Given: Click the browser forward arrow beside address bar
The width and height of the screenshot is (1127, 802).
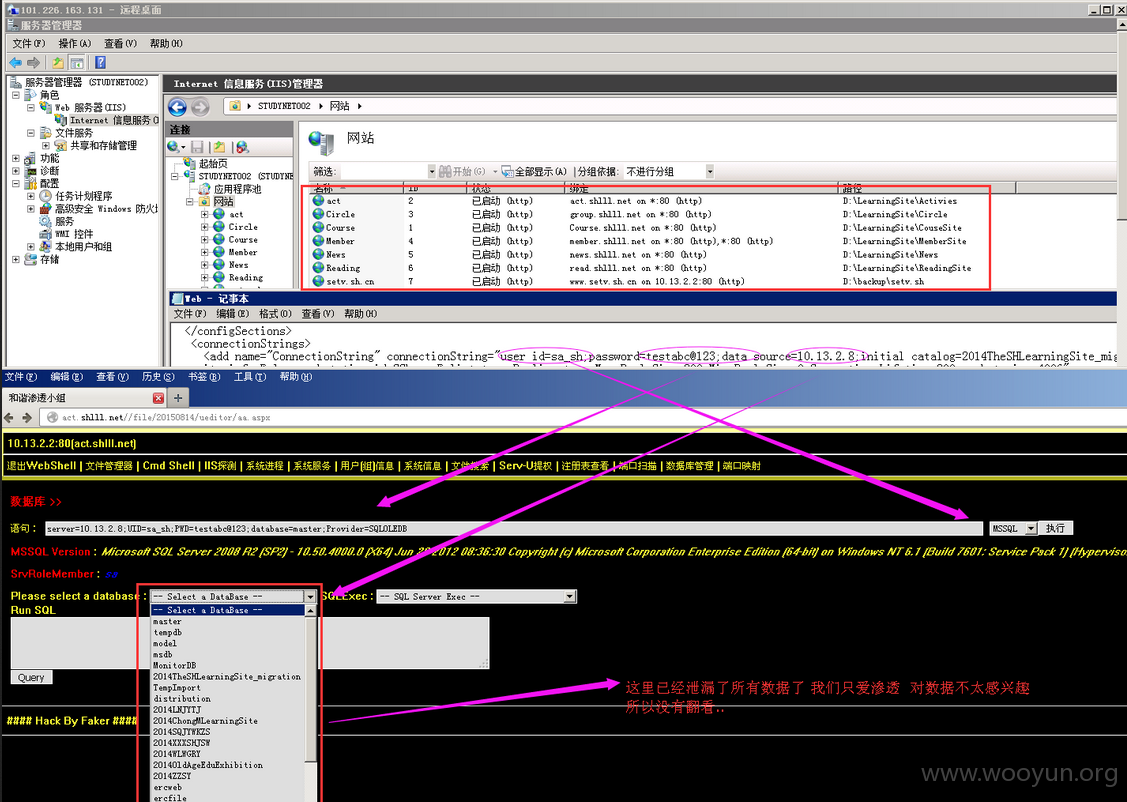Looking at the screenshot, I should coord(27,418).
